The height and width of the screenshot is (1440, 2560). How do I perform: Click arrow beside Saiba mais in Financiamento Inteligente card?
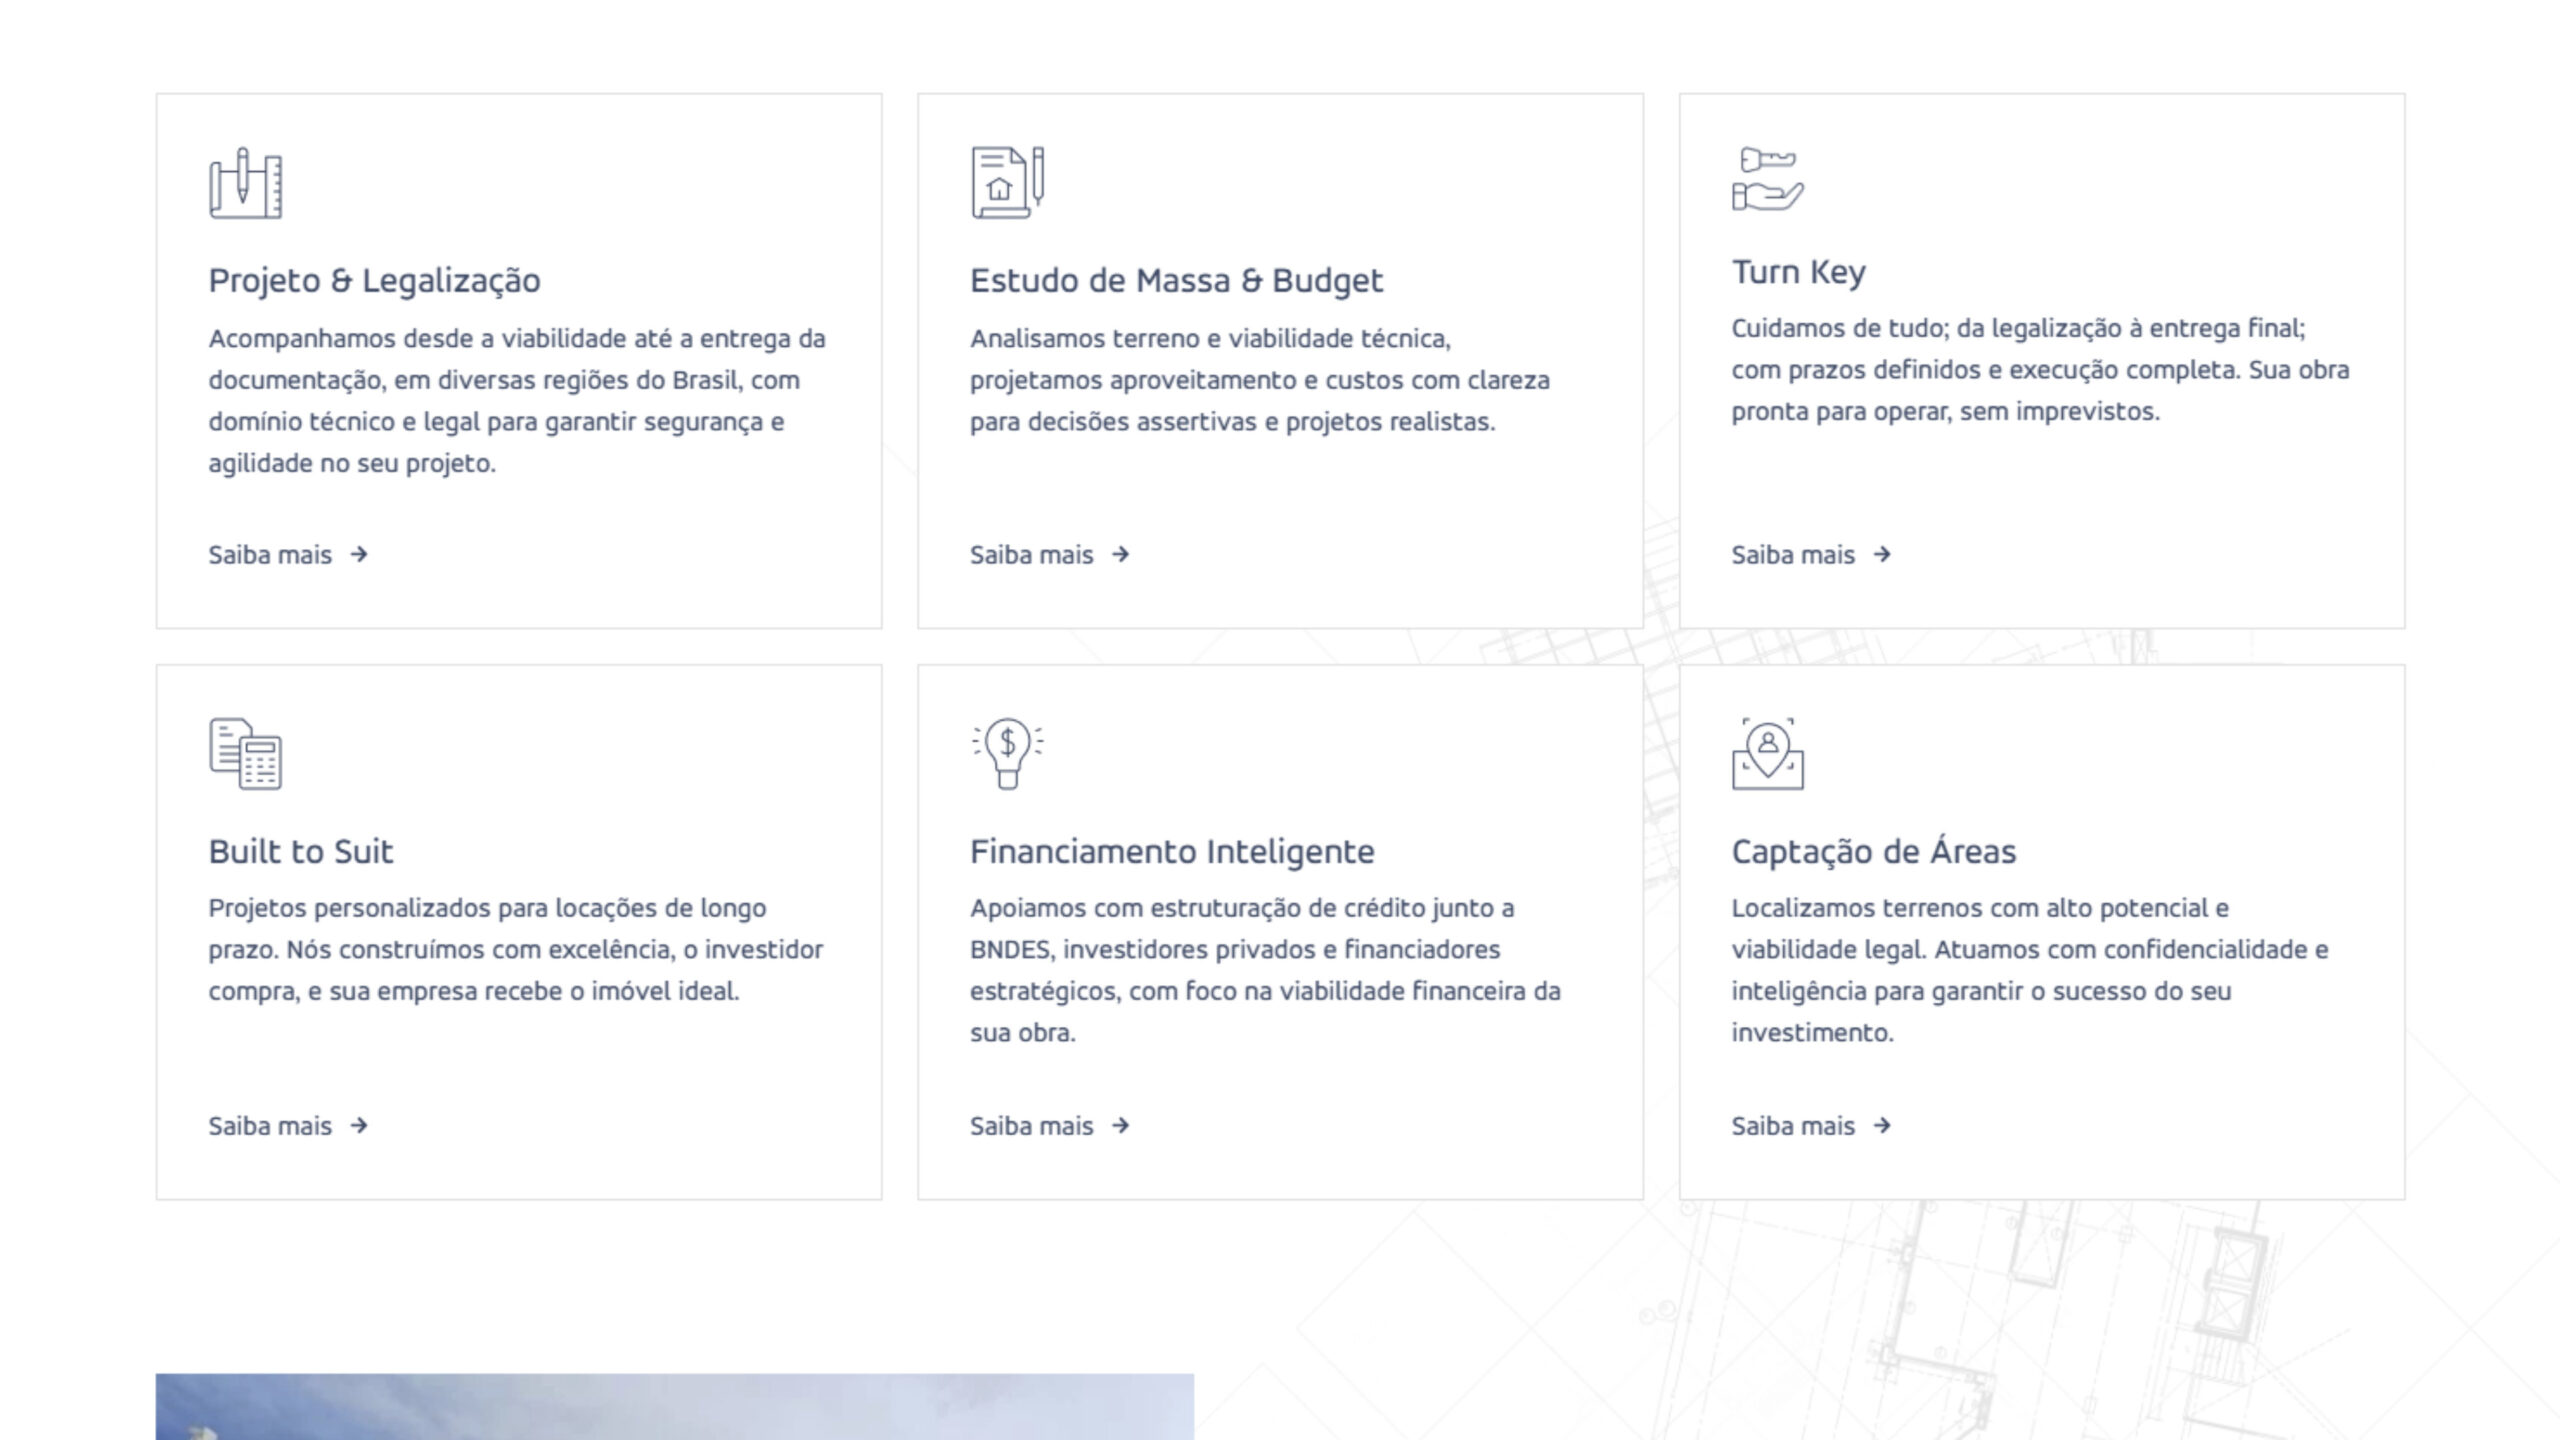click(x=1120, y=1125)
